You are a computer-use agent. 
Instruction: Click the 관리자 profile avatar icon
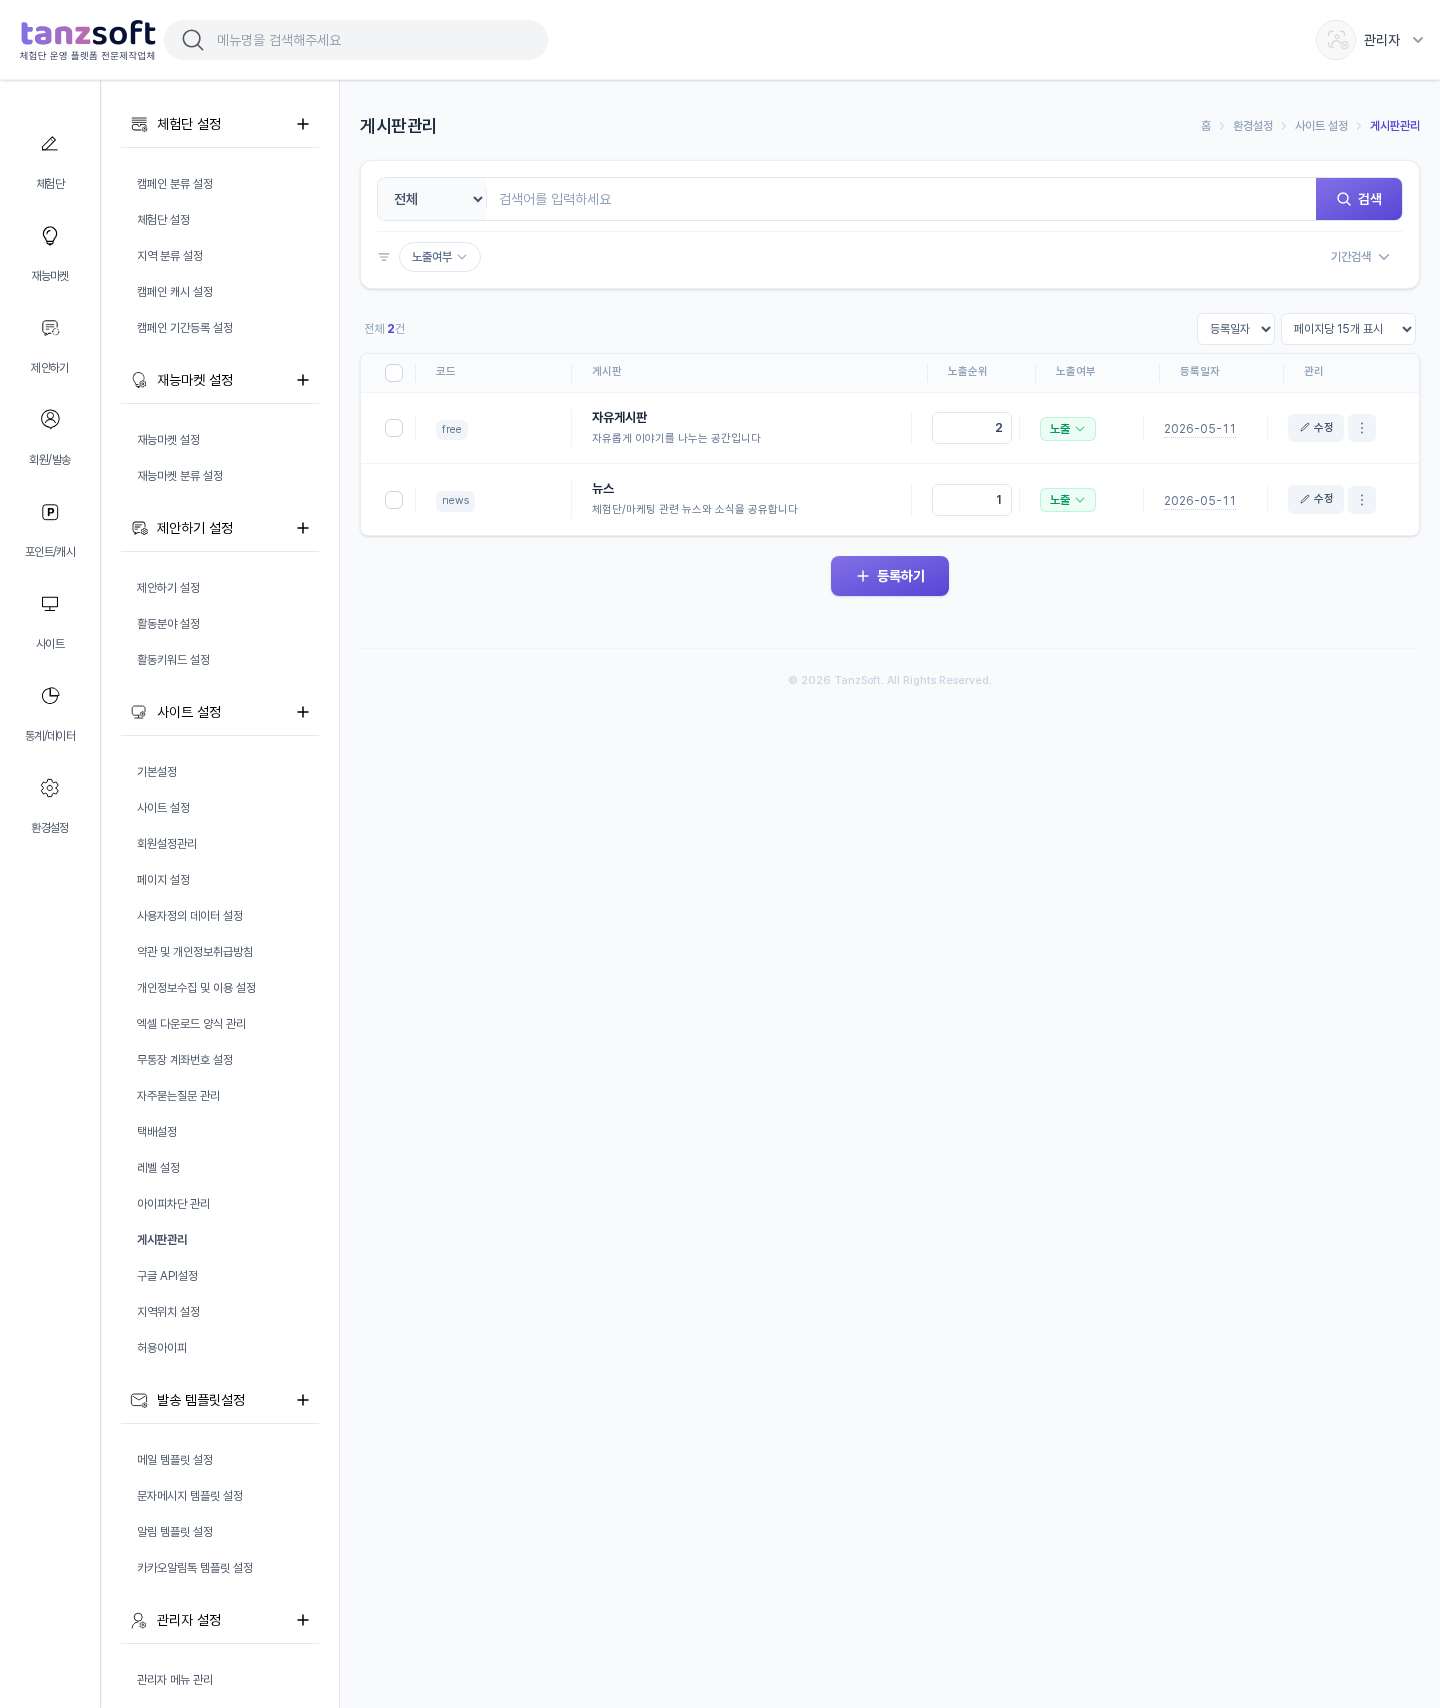[1336, 40]
